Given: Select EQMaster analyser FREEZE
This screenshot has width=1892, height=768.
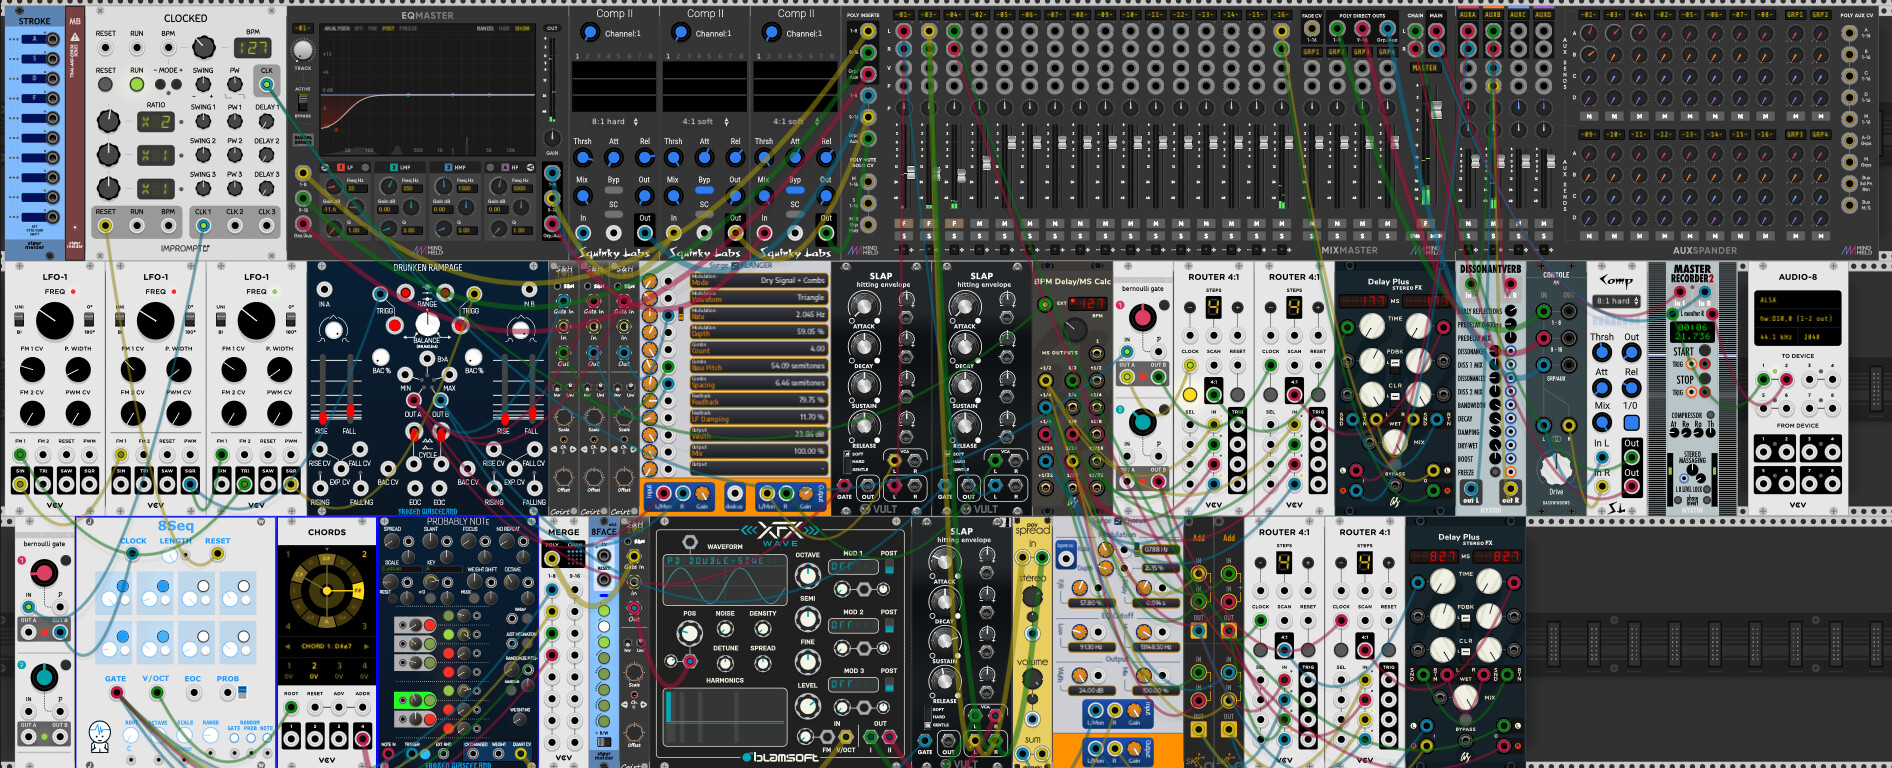Looking at the screenshot, I should coord(410,29).
